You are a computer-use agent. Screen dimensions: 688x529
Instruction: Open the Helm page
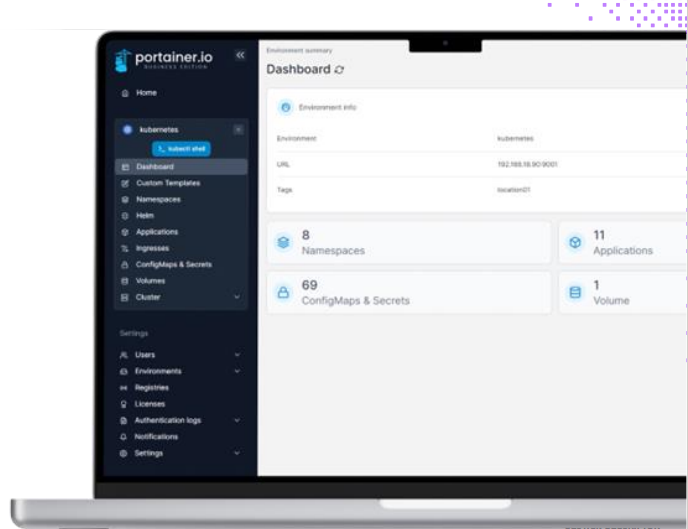pyautogui.click(x=145, y=216)
